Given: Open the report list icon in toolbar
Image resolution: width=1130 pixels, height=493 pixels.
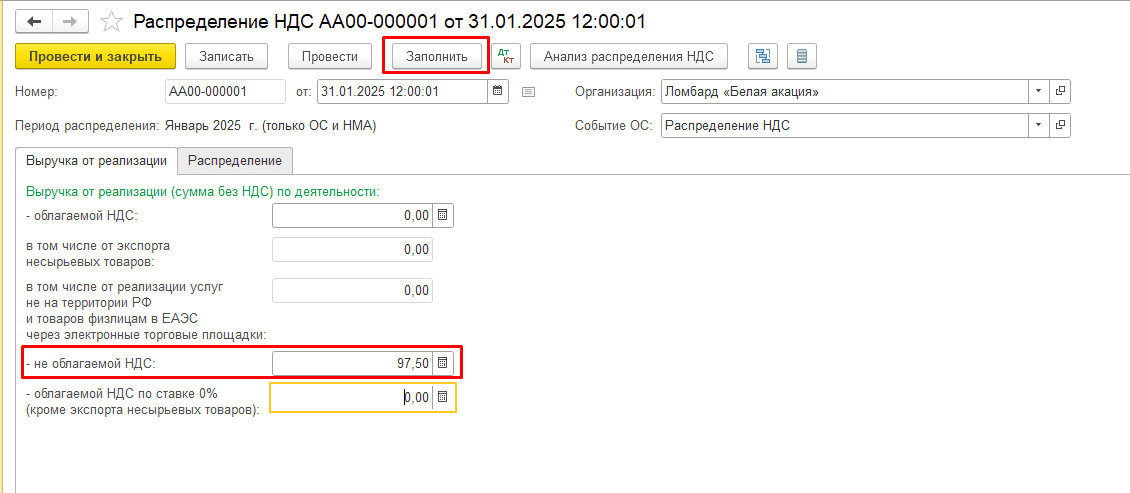Looking at the screenshot, I should 802,56.
